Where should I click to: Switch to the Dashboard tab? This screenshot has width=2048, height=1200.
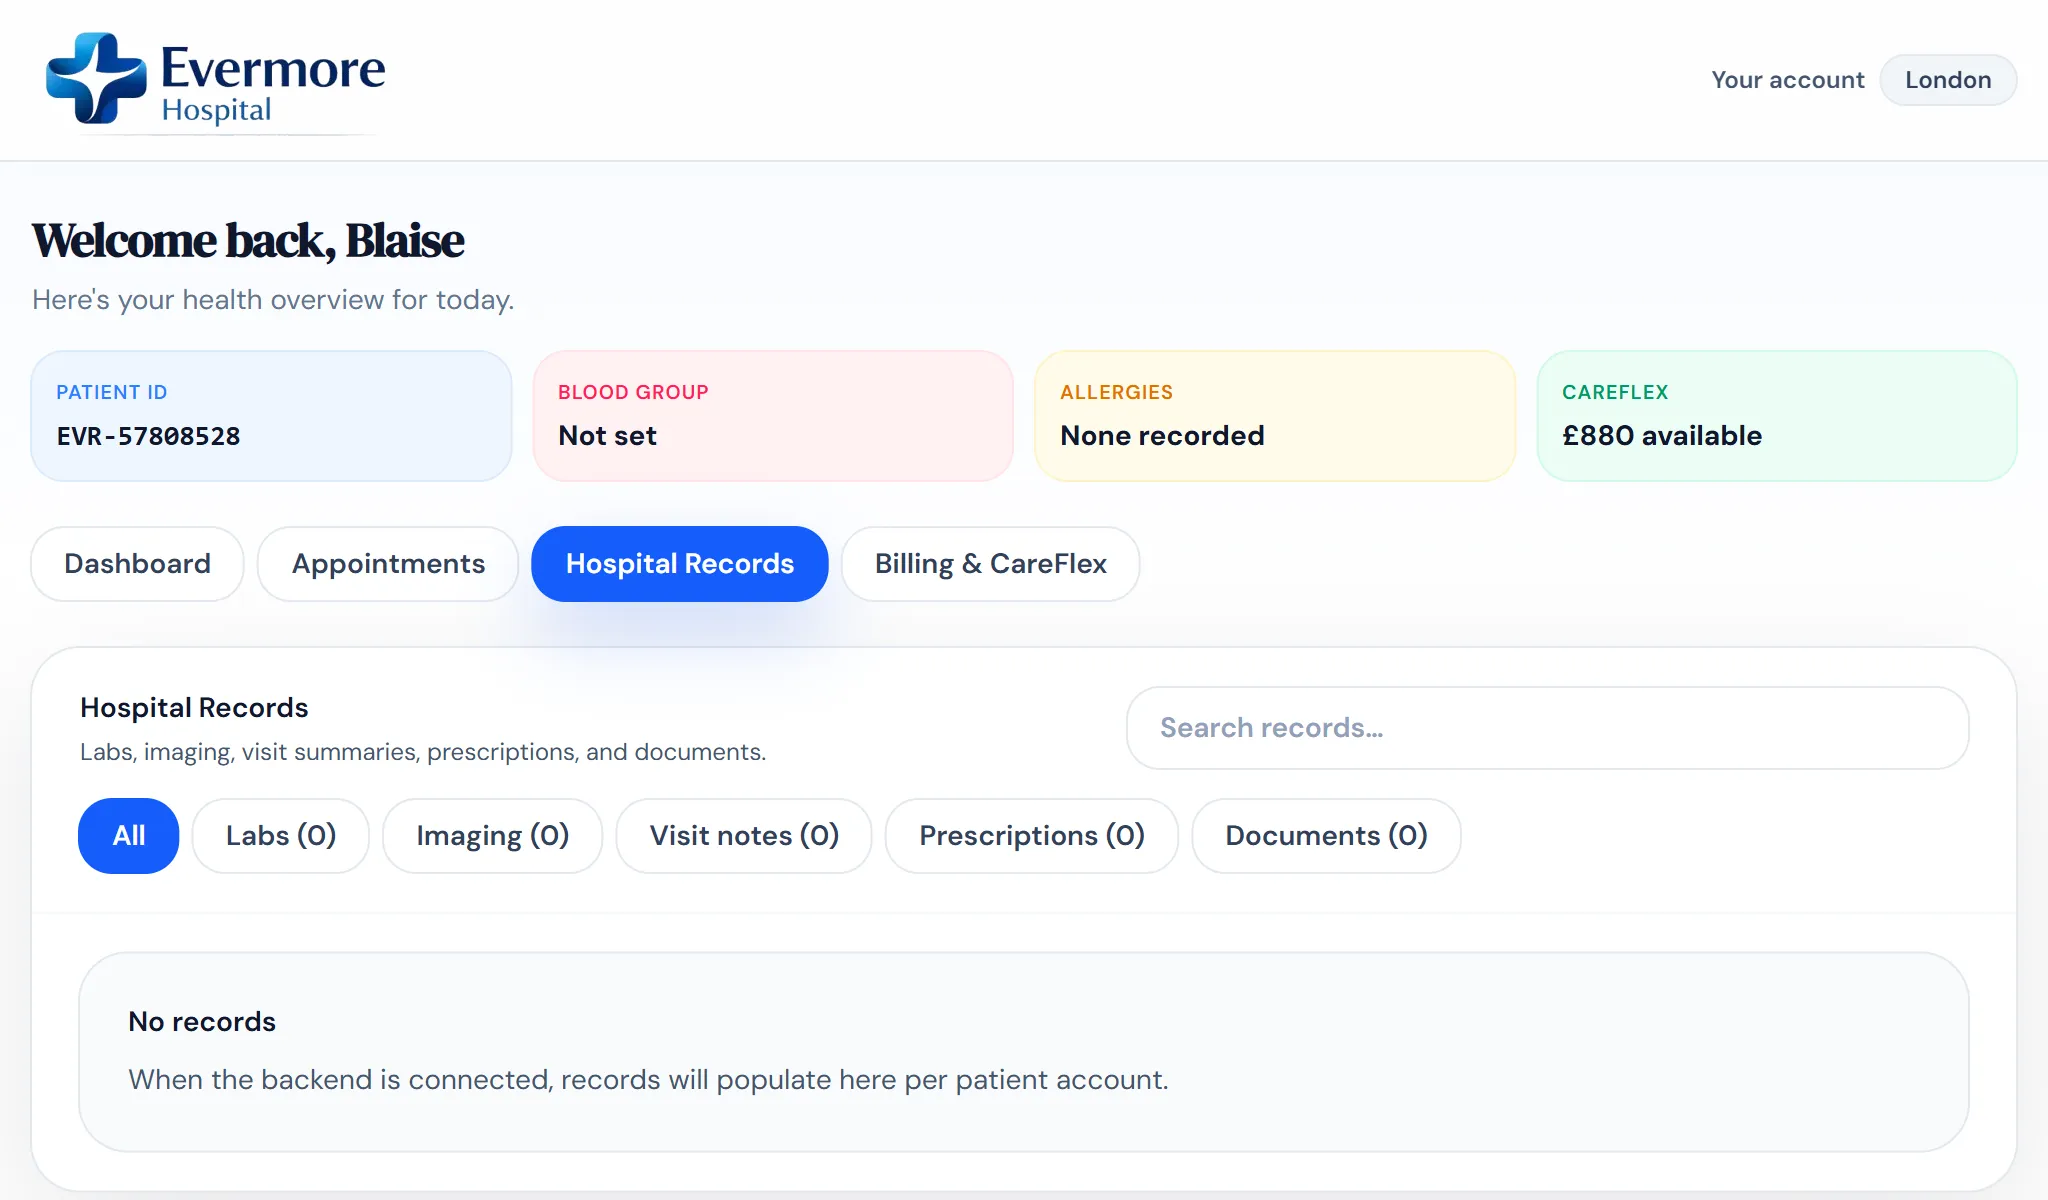point(137,564)
